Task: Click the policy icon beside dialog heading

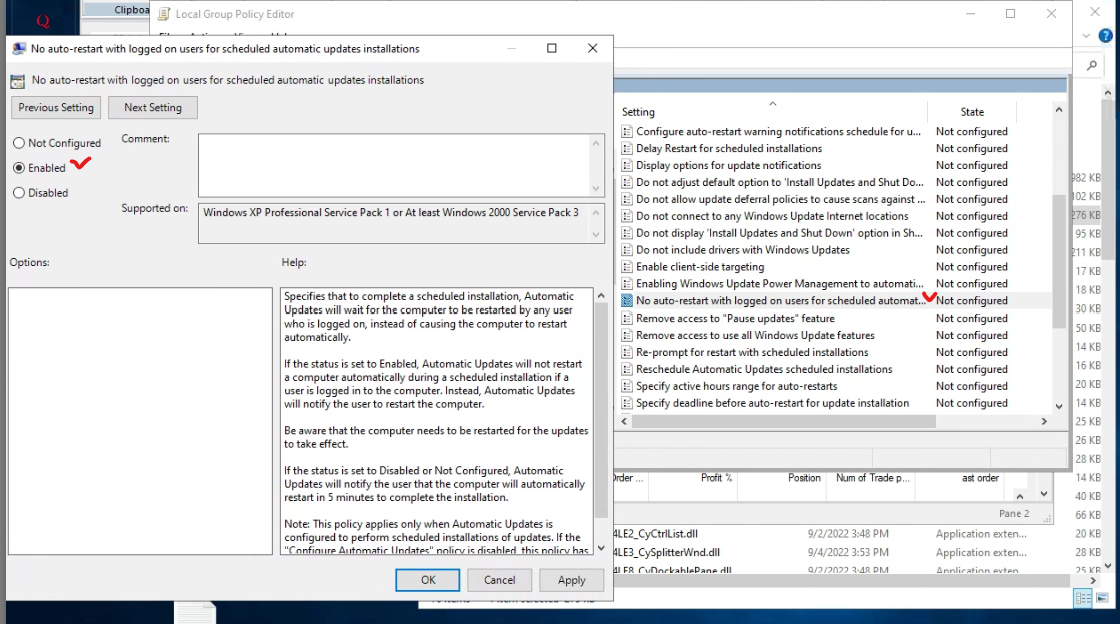Action: coord(18,81)
